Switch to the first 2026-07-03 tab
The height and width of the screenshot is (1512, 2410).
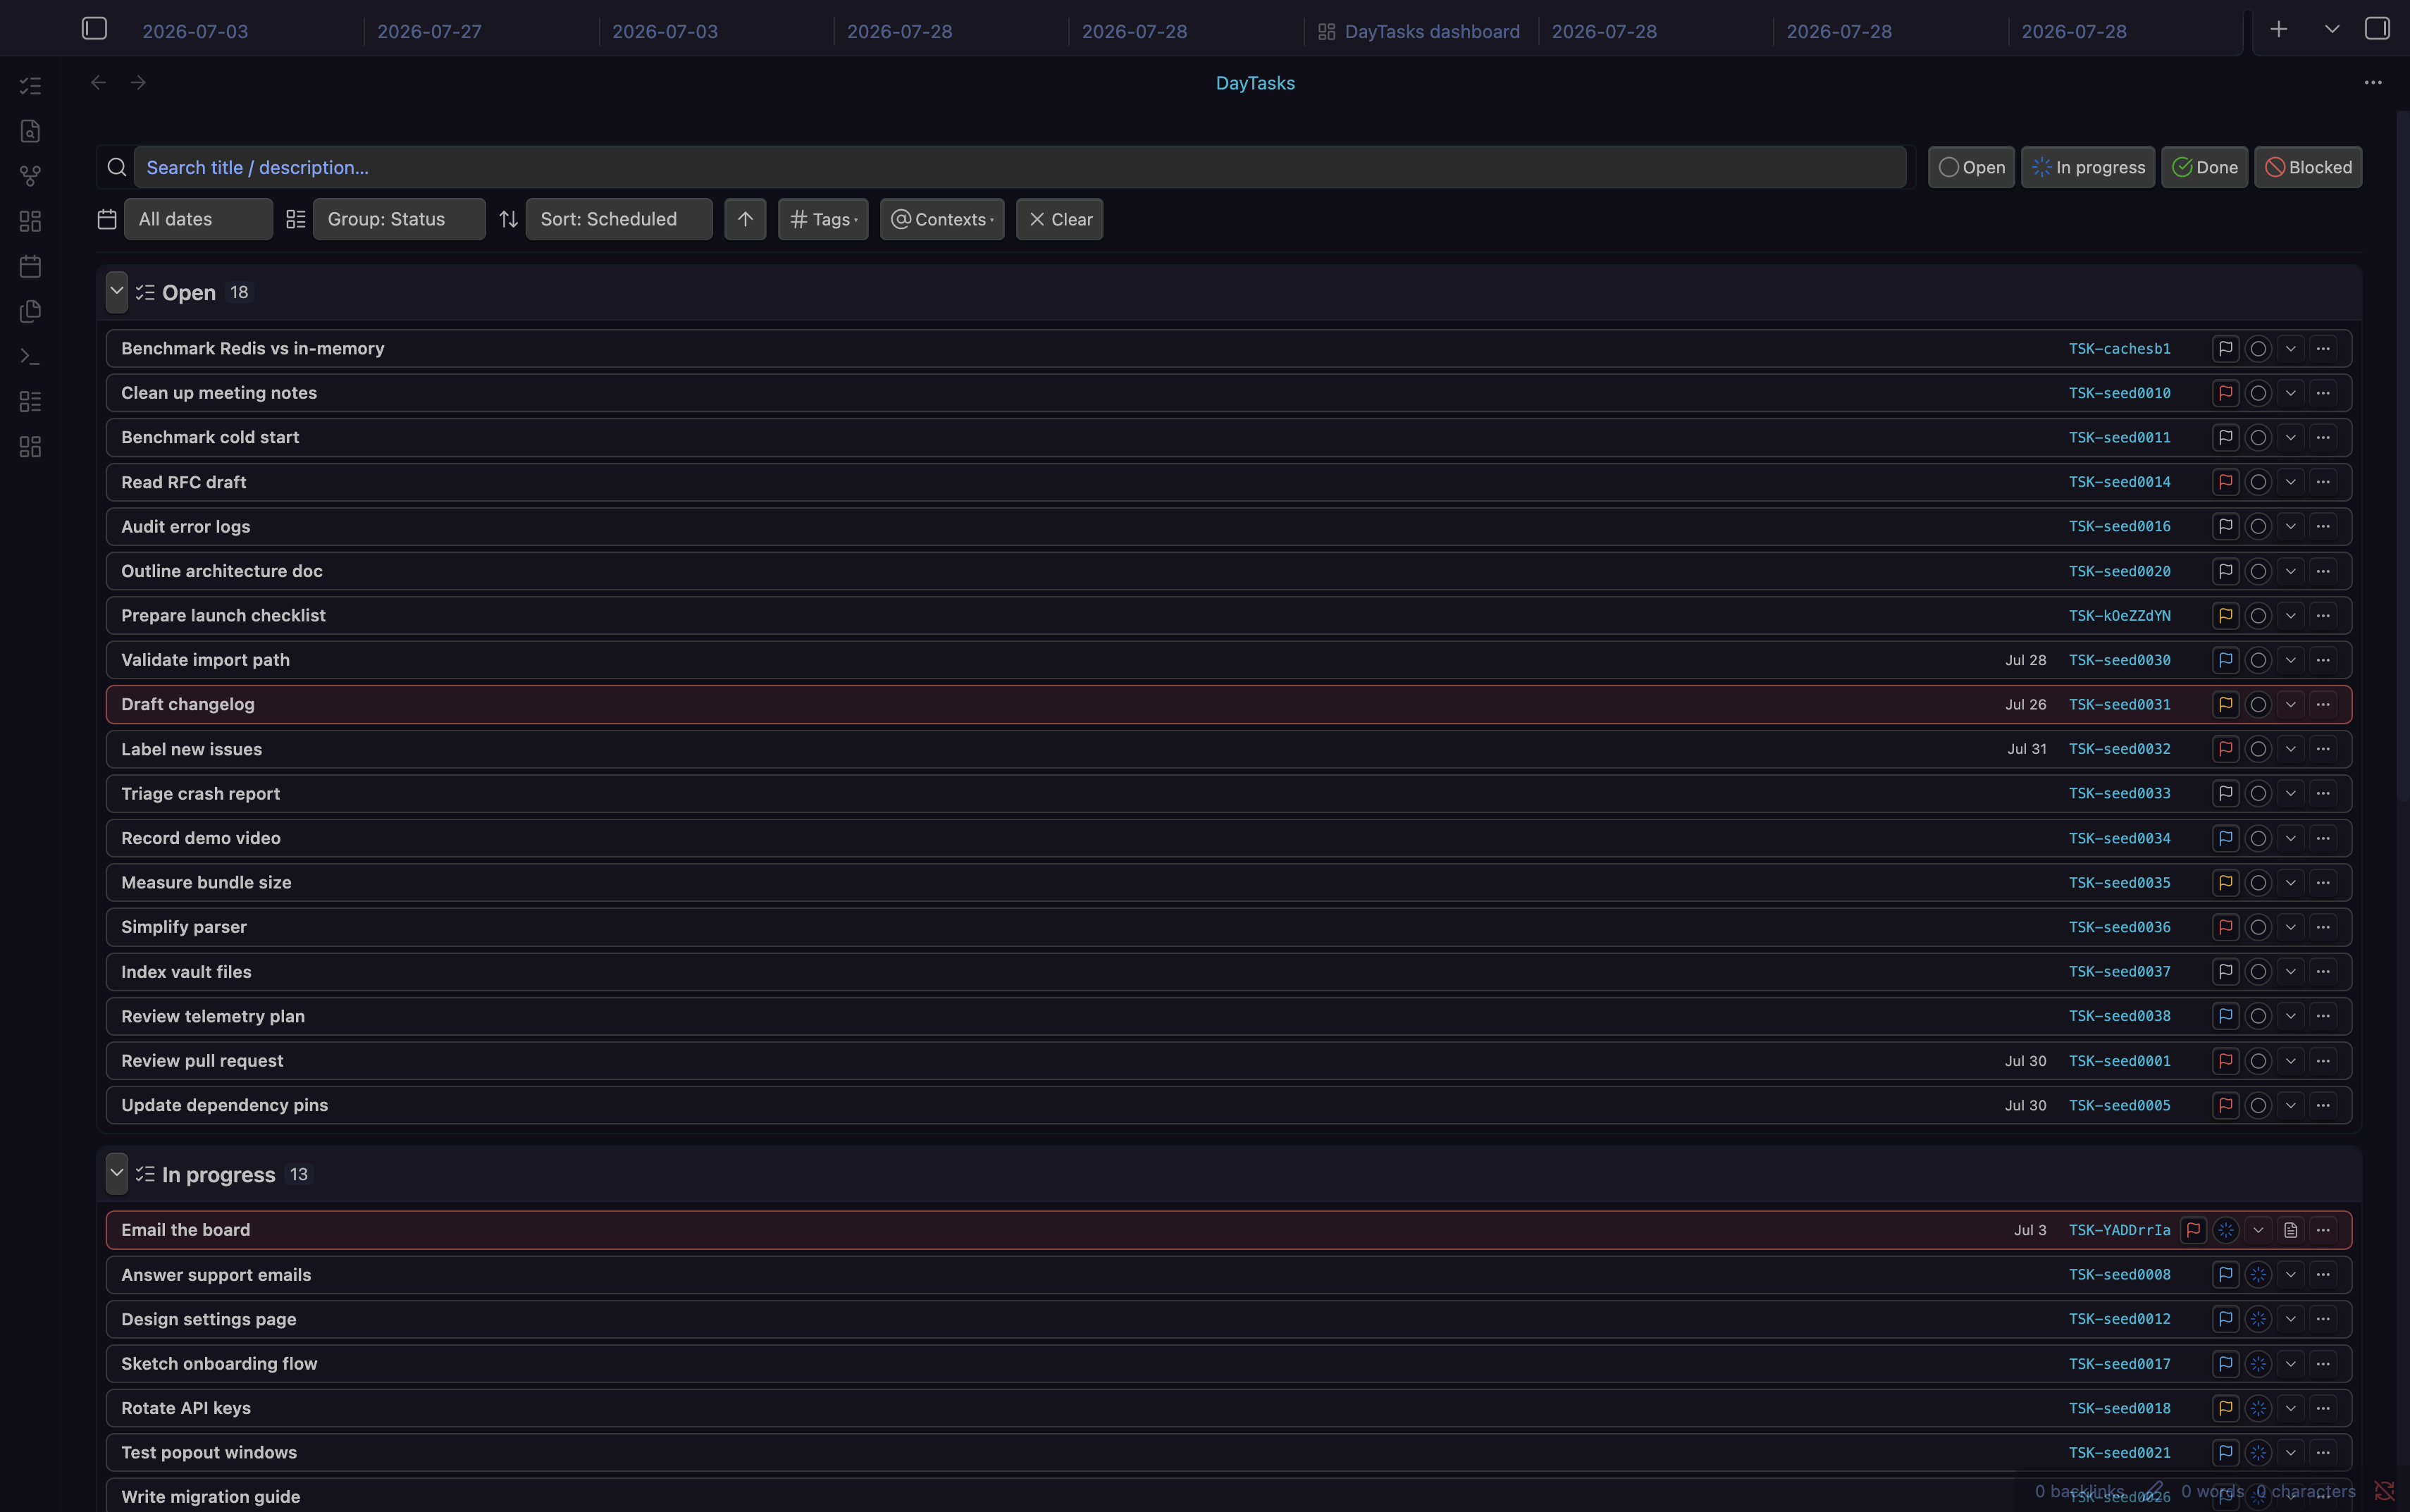pyautogui.click(x=195, y=31)
